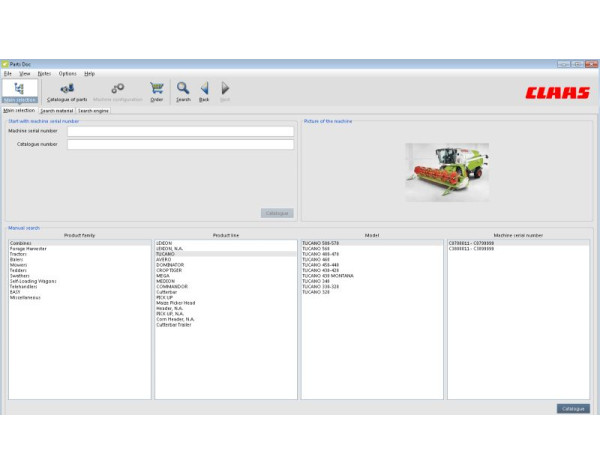The width and height of the screenshot is (600, 475).
Task: Go Back using the left arrow
Action: [x=204, y=89]
